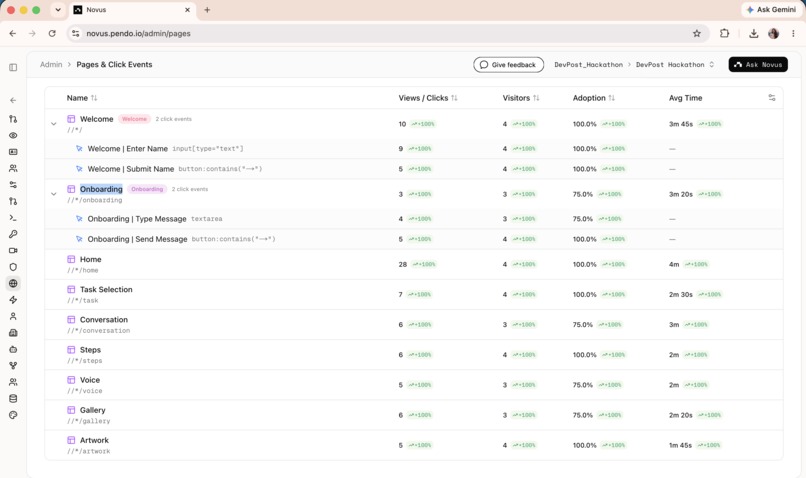Open the lightning bolt sidebar icon
The height and width of the screenshot is (478, 806).
coord(13,300)
